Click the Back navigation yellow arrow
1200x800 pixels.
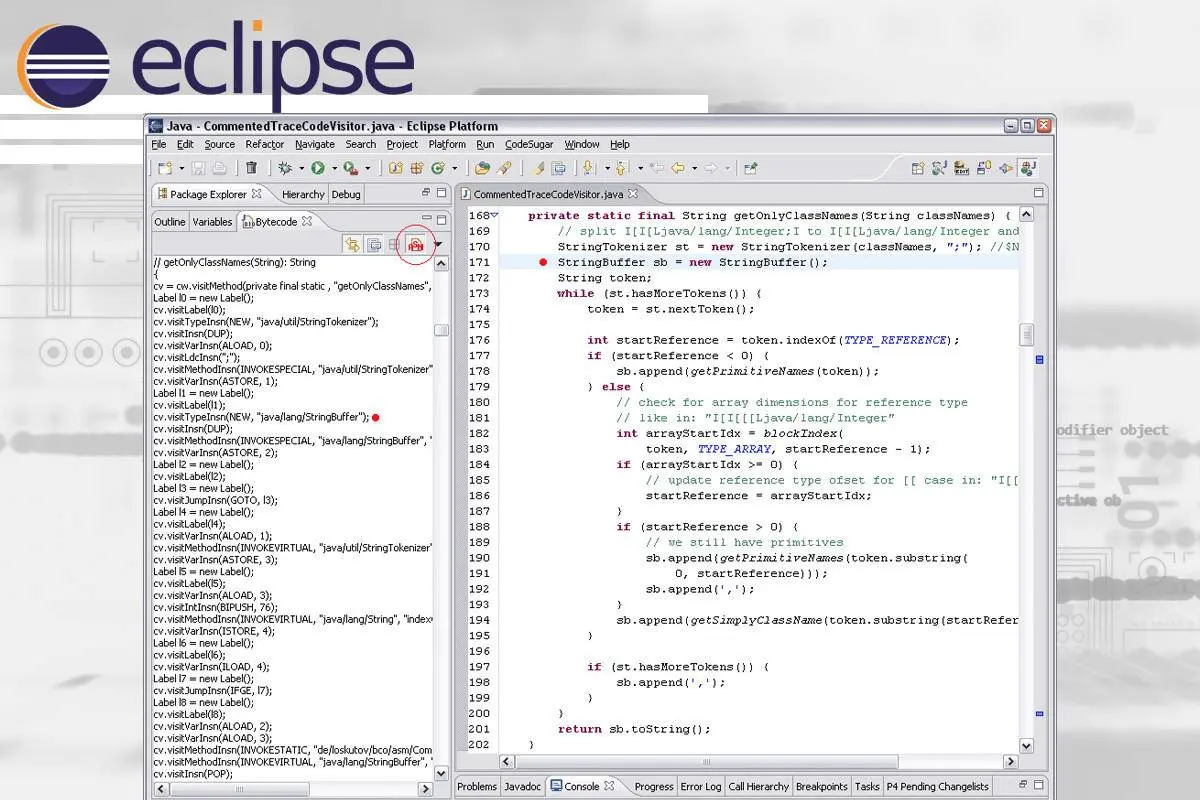pos(677,168)
